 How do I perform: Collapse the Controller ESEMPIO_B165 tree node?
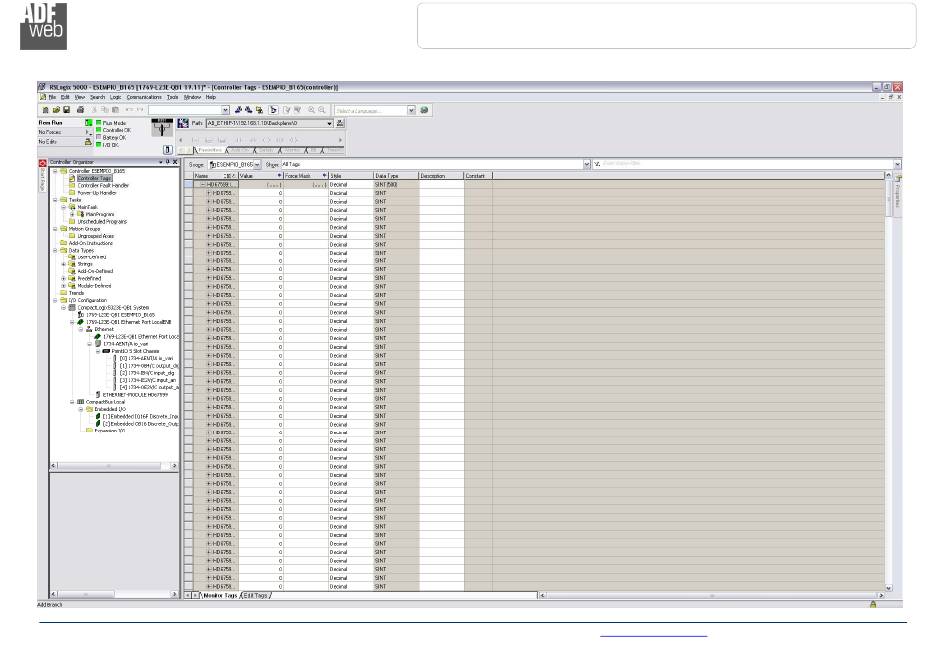point(55,171)
